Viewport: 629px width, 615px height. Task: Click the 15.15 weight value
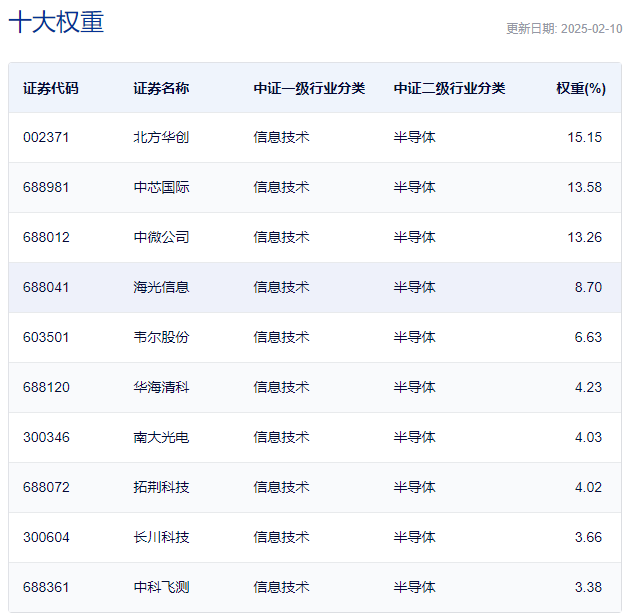pyautogui.click(x=584, y=137)
